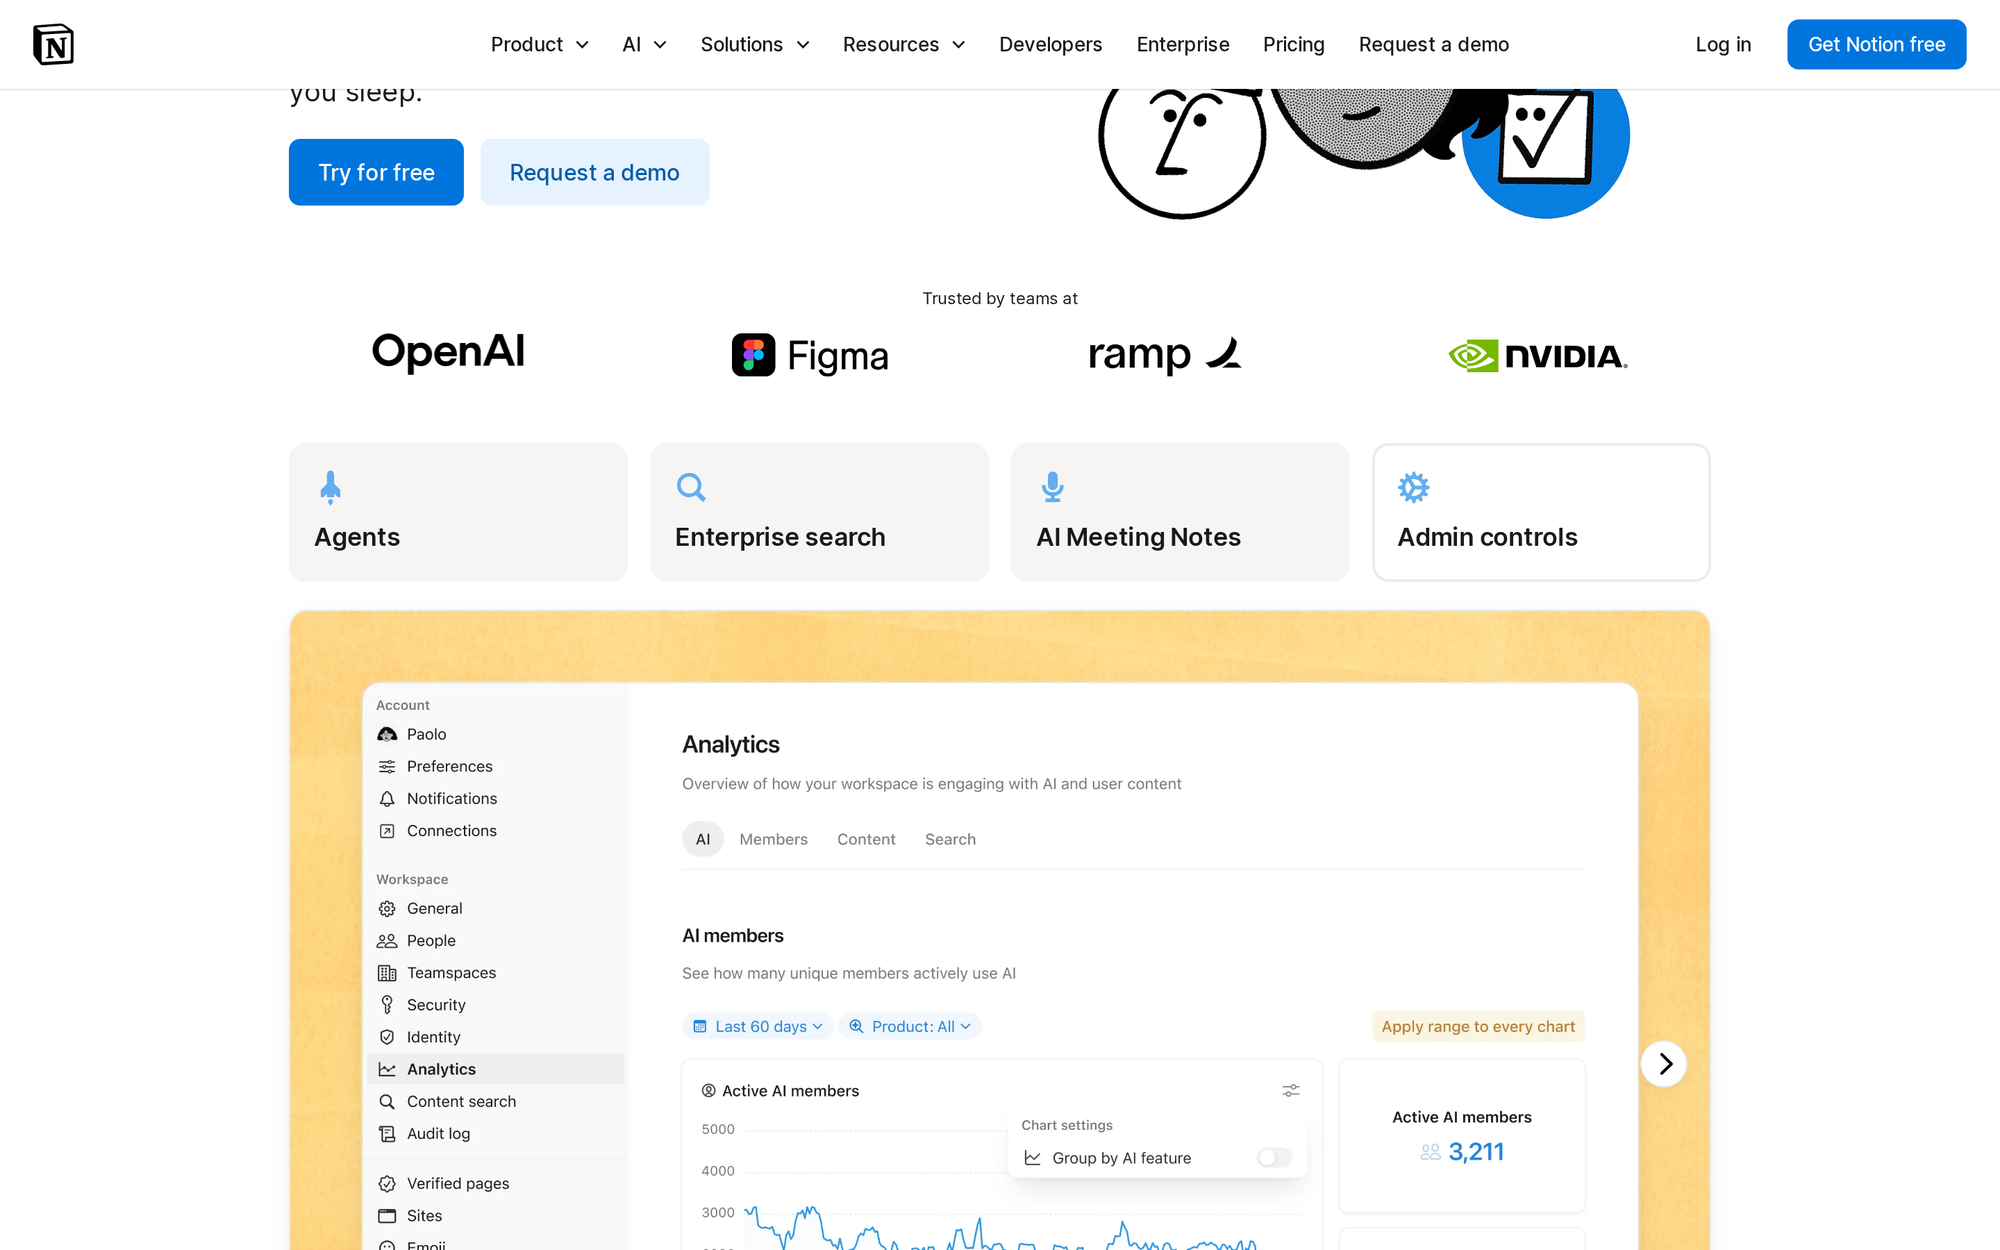The image size is (2000, 1250).
Task: Click the Notifications bell icon
Action: click(387, 798)
